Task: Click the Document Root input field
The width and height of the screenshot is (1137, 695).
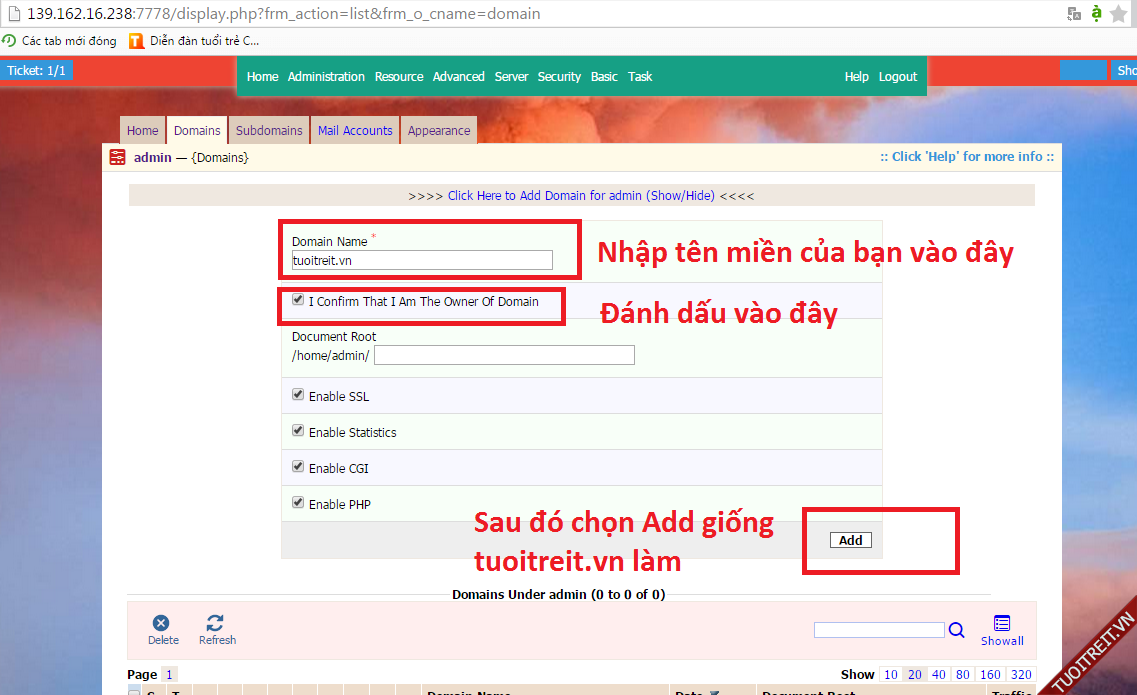Action: [504, 355]
